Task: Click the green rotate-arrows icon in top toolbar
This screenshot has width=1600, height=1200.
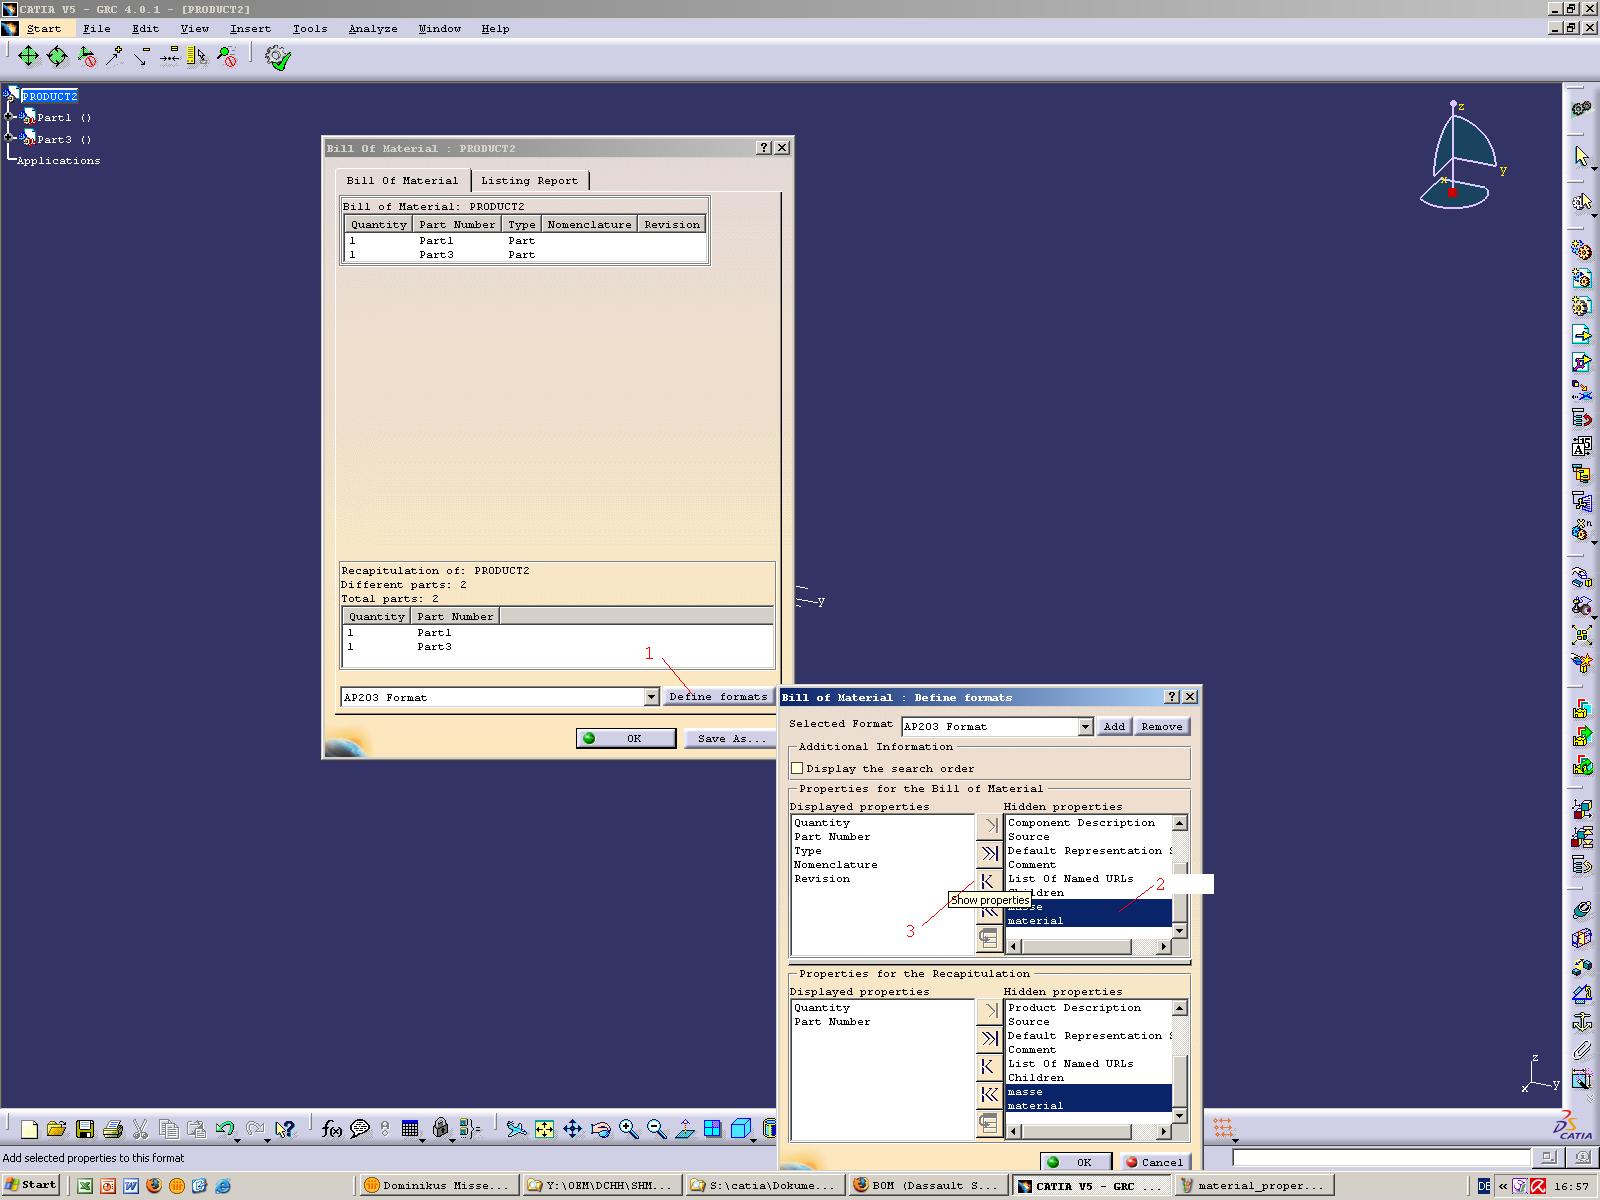Action: (x=57, y=57)
